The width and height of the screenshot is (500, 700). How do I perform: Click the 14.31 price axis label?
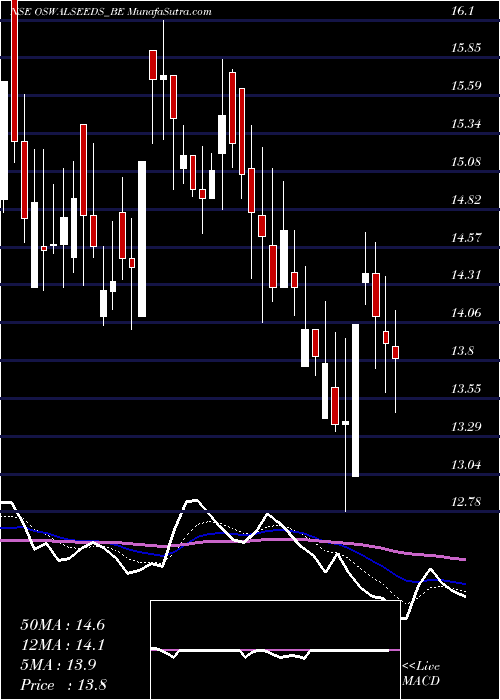(x=466, y=275)
